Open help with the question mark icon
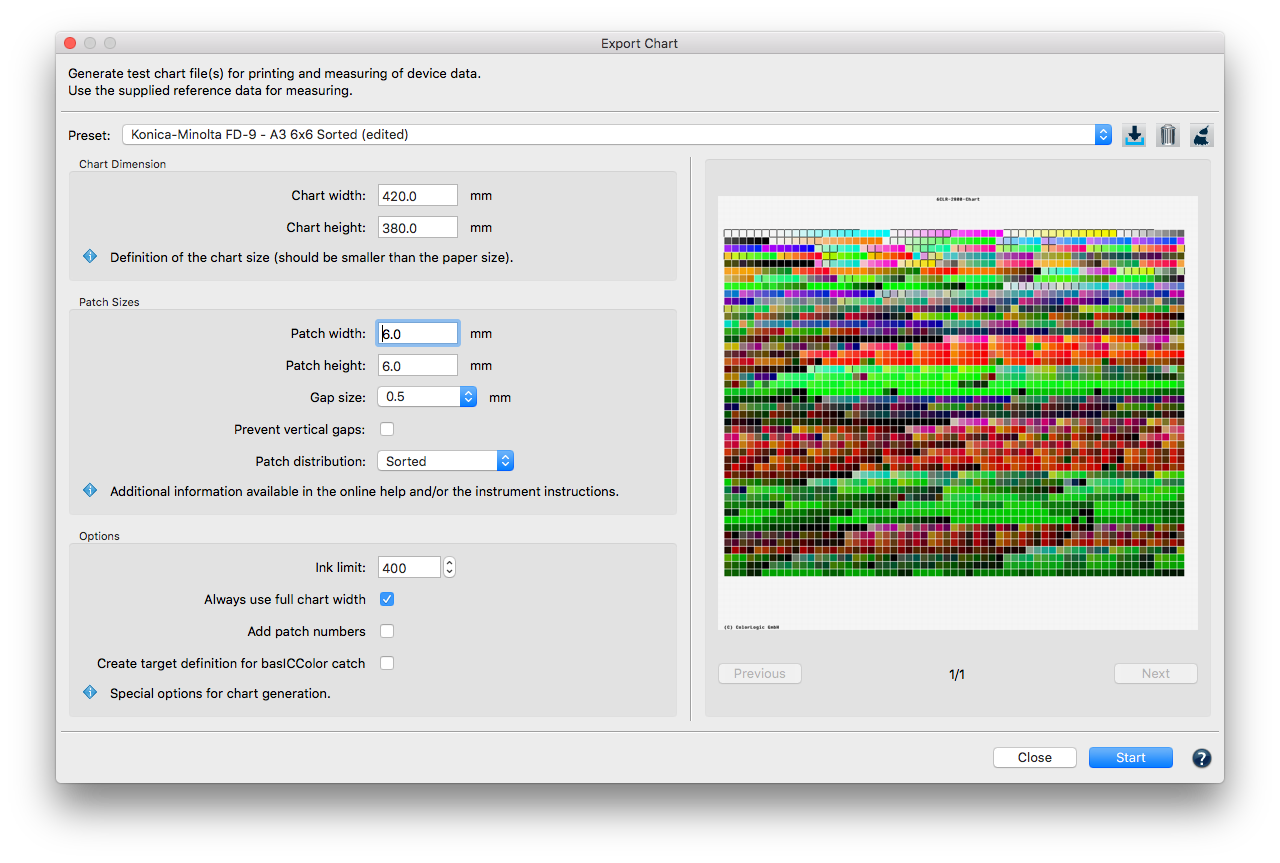 tap(1202, 758)
